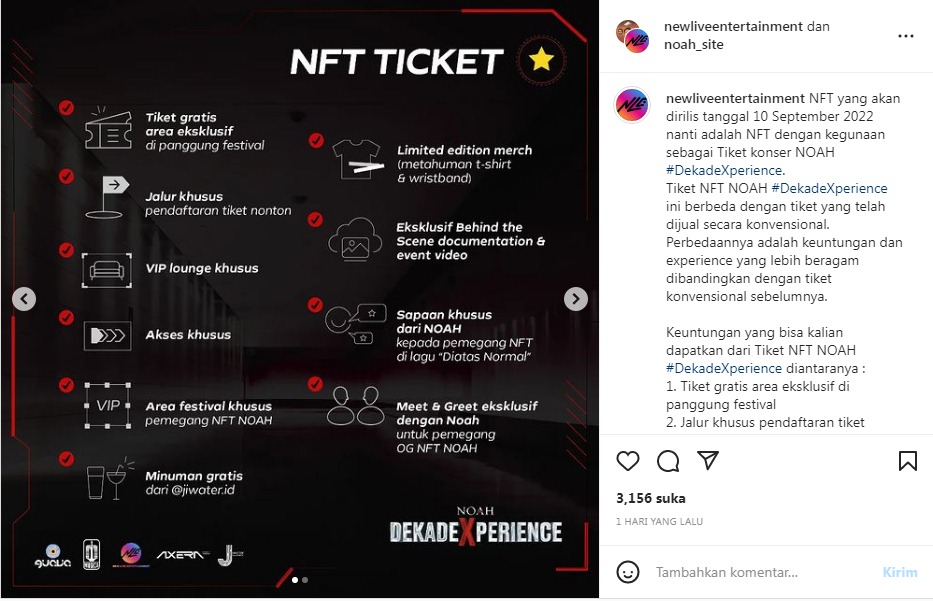Select the round NLE logo among the sponsors
The image size is (933, 601).
(x=131, y=551)
